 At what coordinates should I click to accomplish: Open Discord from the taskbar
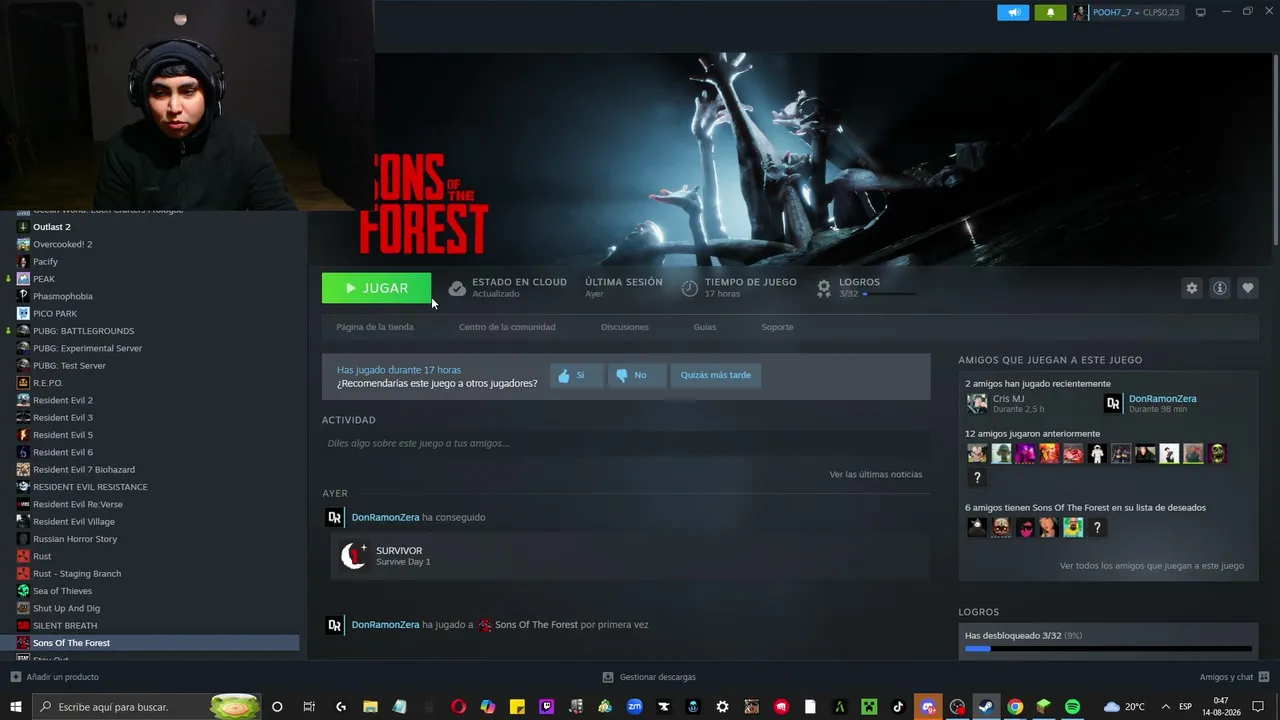(x=928, y=707)
